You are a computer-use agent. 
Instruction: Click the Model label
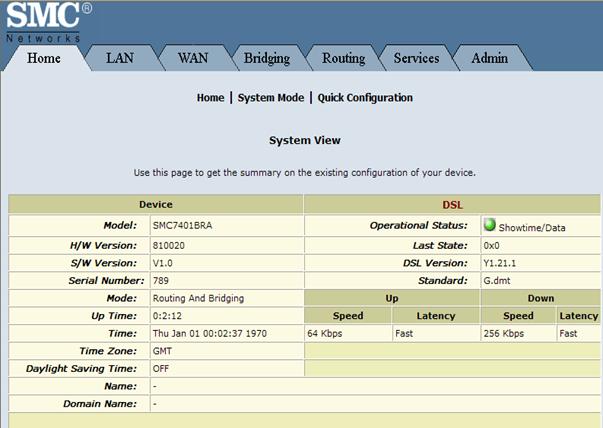[x=120, y=225]
